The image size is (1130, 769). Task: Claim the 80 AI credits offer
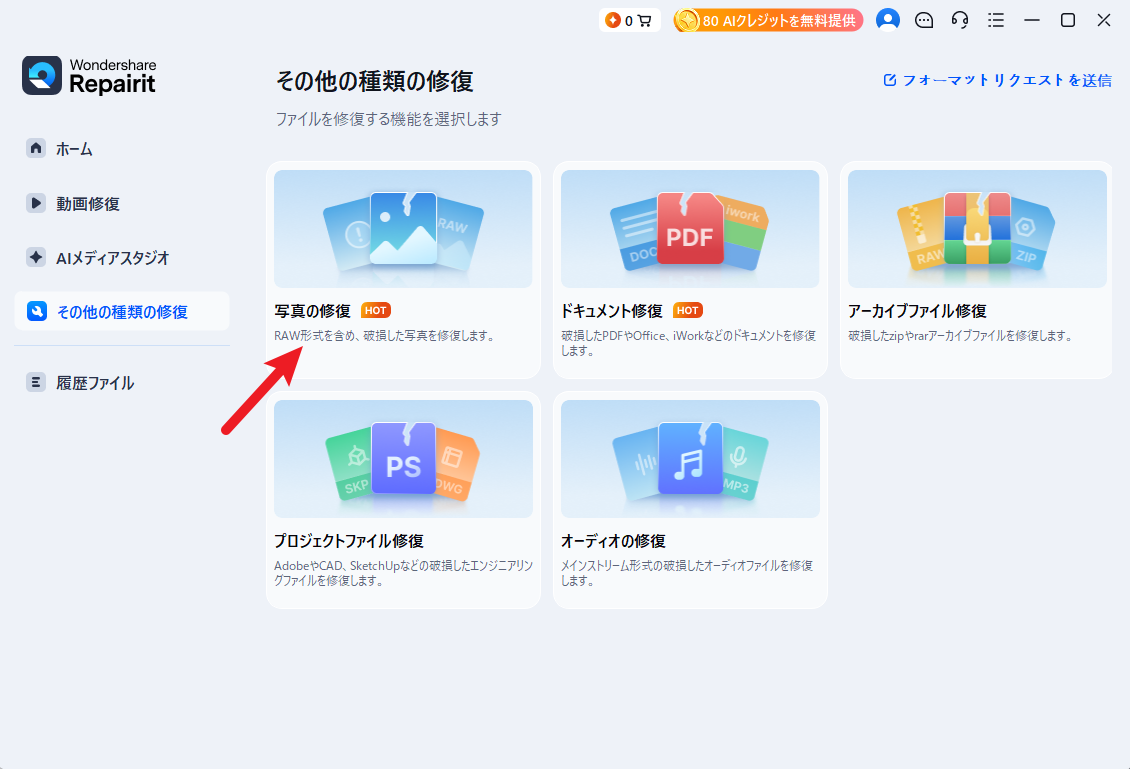point(768,20)
